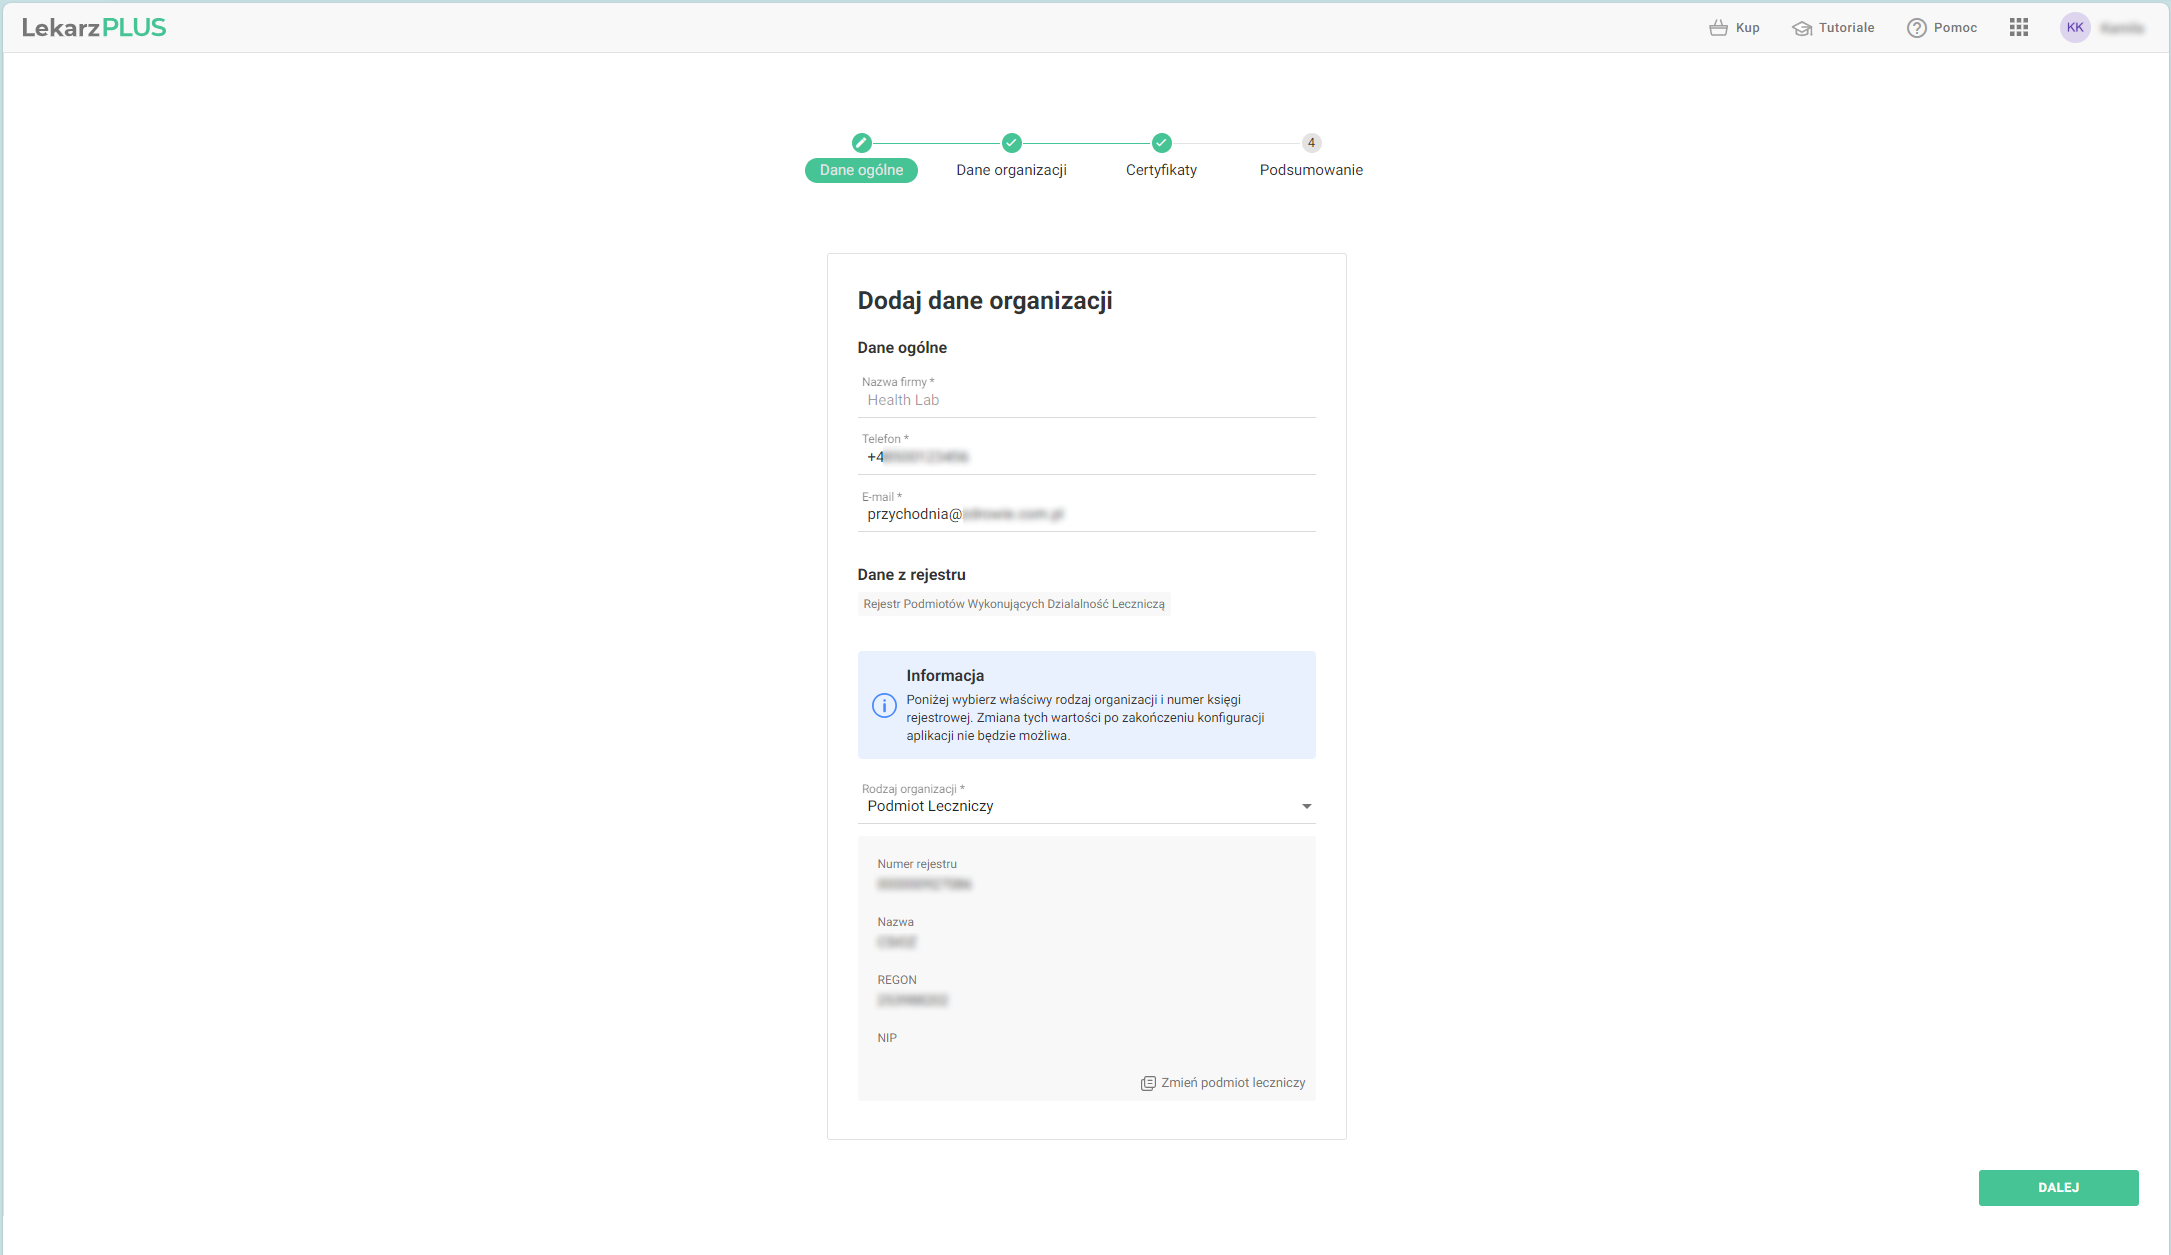
Task: Click the checkmark above Dane organizacji
Action: (1011, 143)
